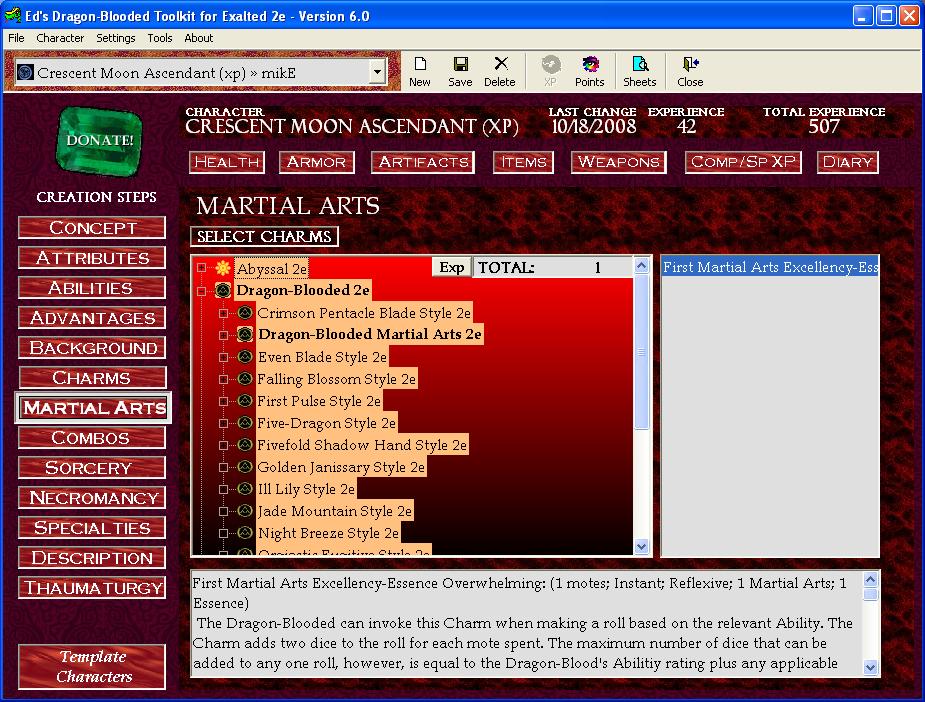925x702 pixels.
Task: Open the Points toolbar icon
Action: click(590, 64)
